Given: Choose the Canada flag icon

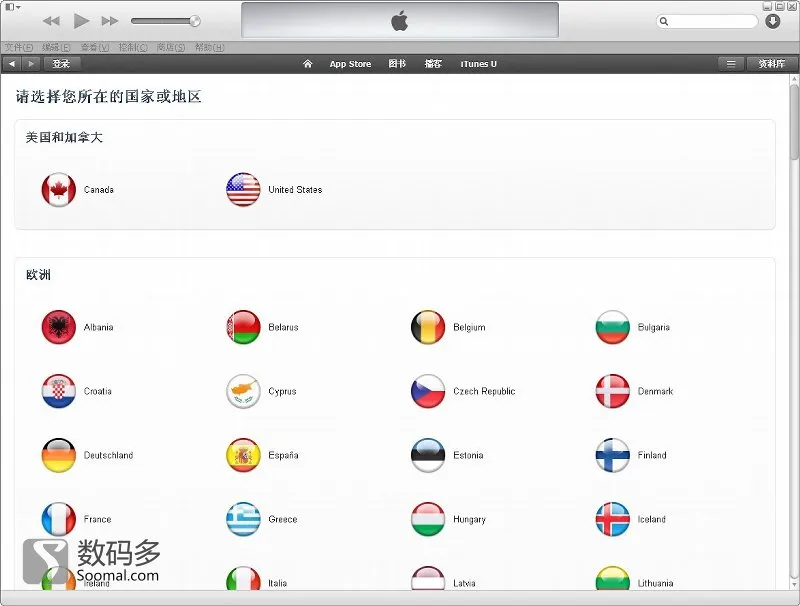Looking at the screenshot, I should point(59,190).
